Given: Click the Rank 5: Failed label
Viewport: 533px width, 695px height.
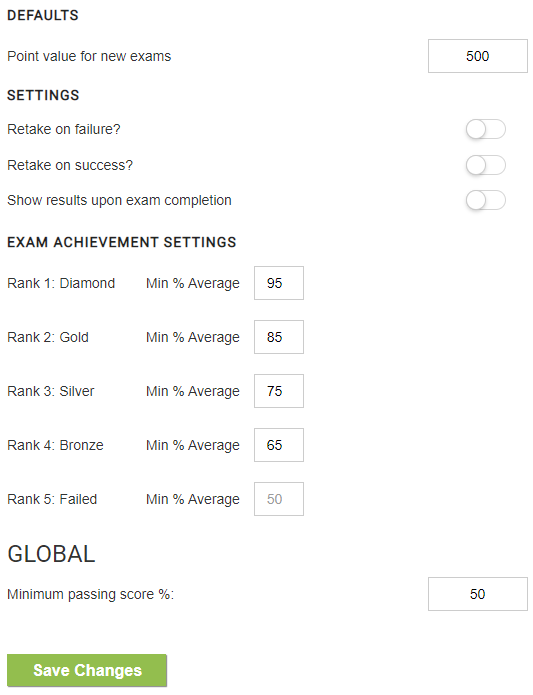Looking at the screenshot, I should click(52, 500).
